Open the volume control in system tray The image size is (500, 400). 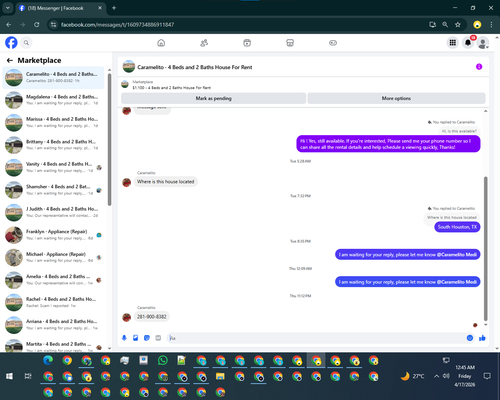click(x=446, y=376)
